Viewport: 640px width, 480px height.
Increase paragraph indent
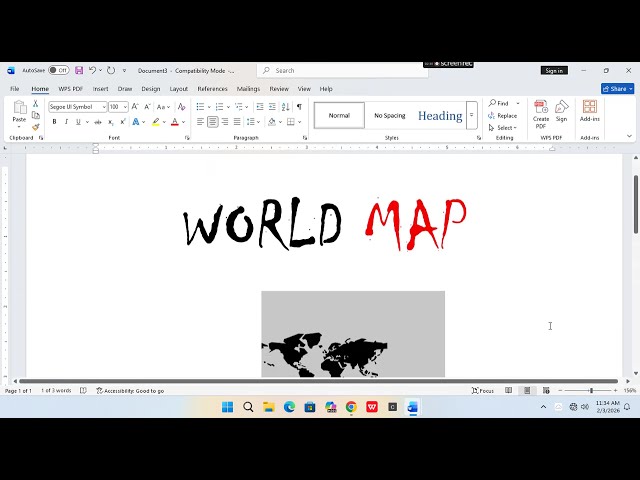(x=272, y=107)
